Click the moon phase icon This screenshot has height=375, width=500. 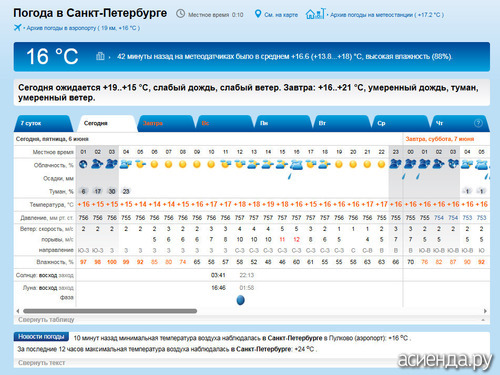240,300
